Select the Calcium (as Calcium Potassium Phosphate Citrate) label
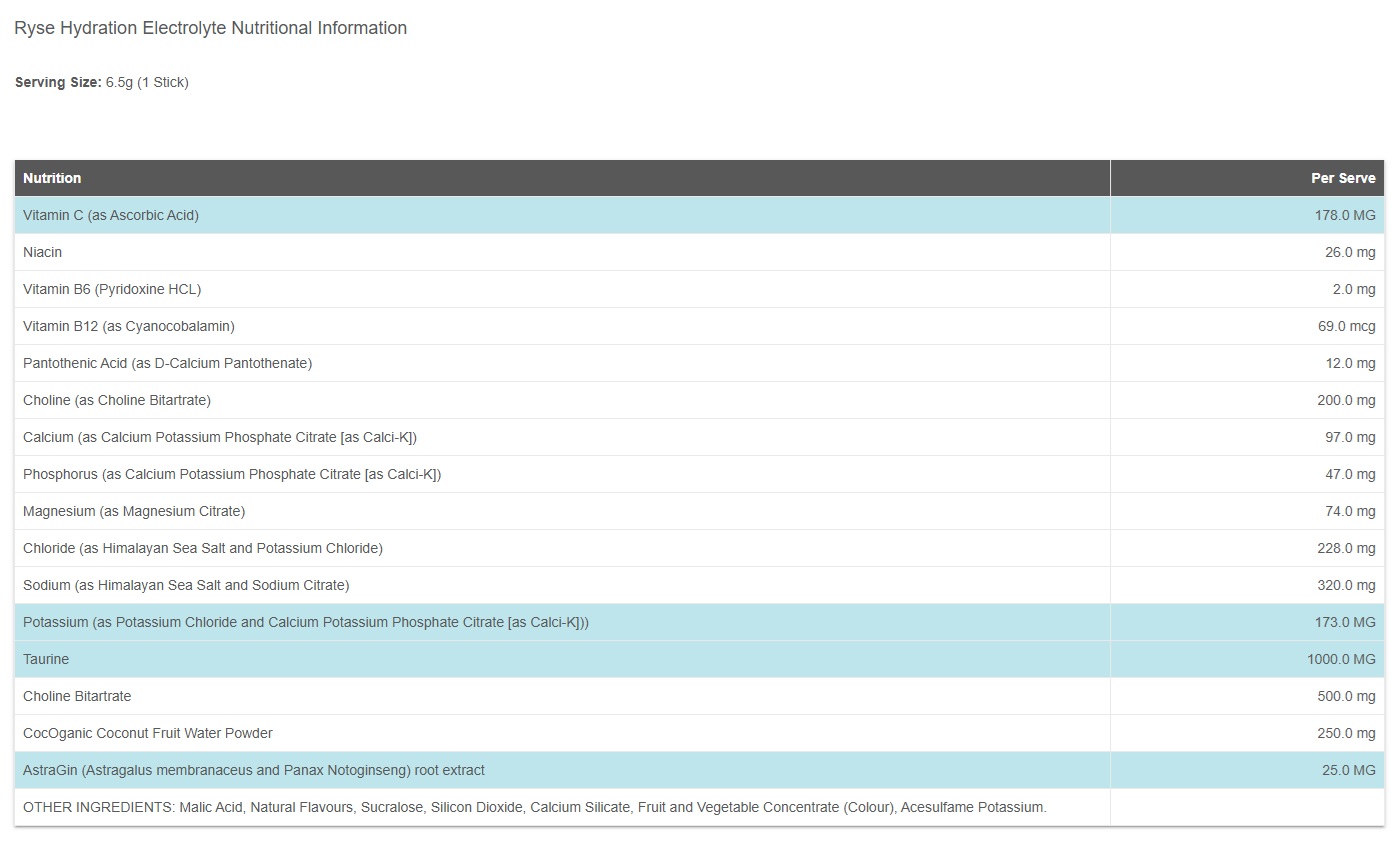Image resolution: width=1393 pixels, height=841 pixels. [x=220, y=437]
